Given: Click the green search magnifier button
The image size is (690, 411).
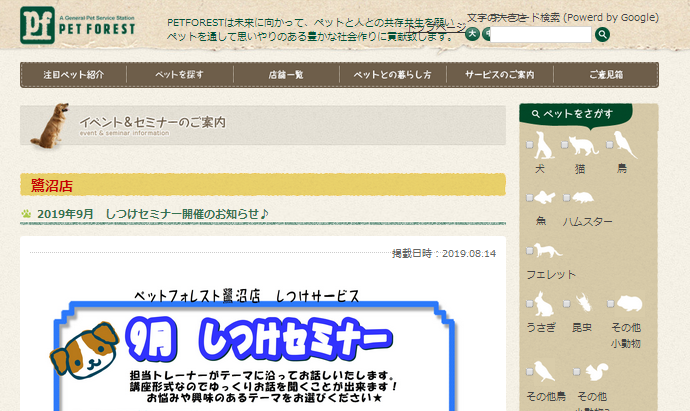Looking at the screenshot, I should pos(602,34).
